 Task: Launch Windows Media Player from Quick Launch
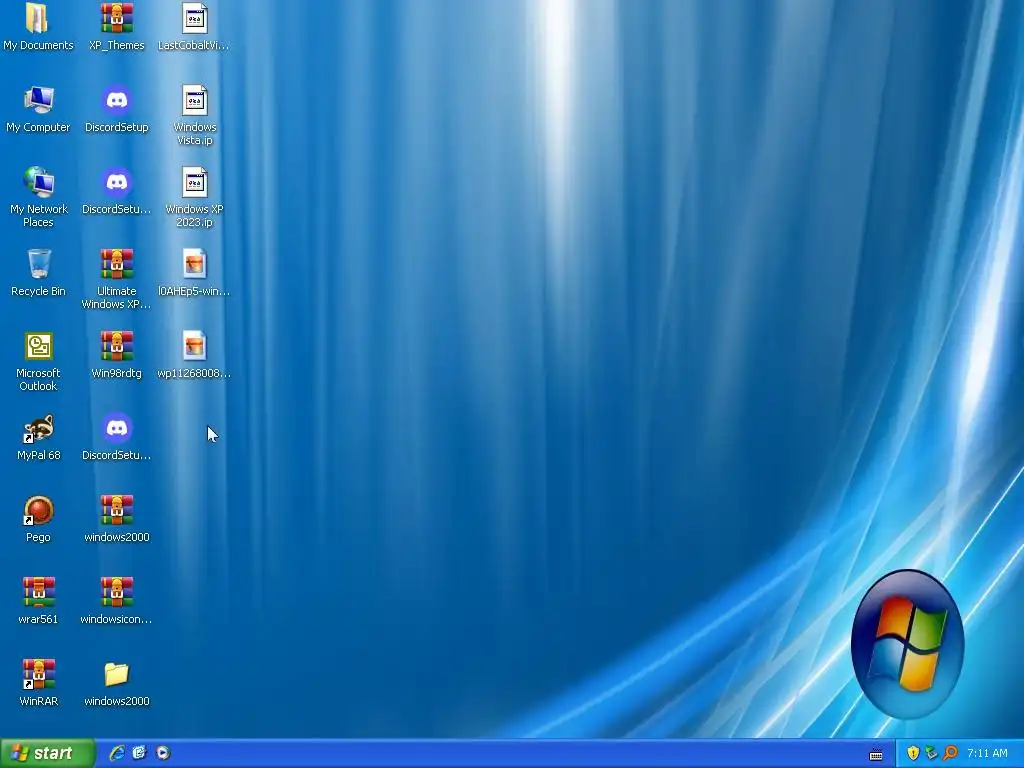click(x=163, y=753)
